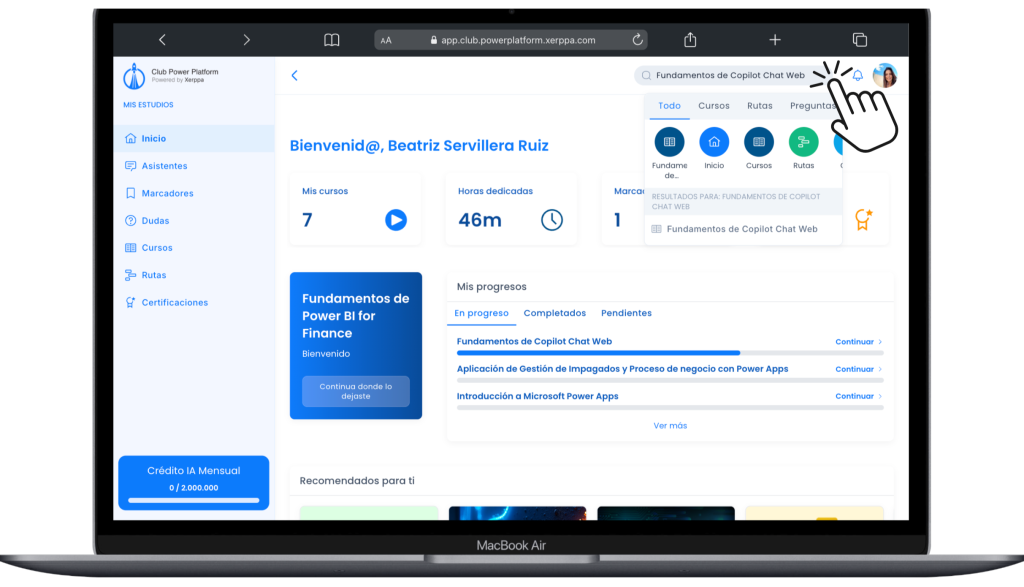
Task: Switch to the Completados tab
Action: (554, 313)
